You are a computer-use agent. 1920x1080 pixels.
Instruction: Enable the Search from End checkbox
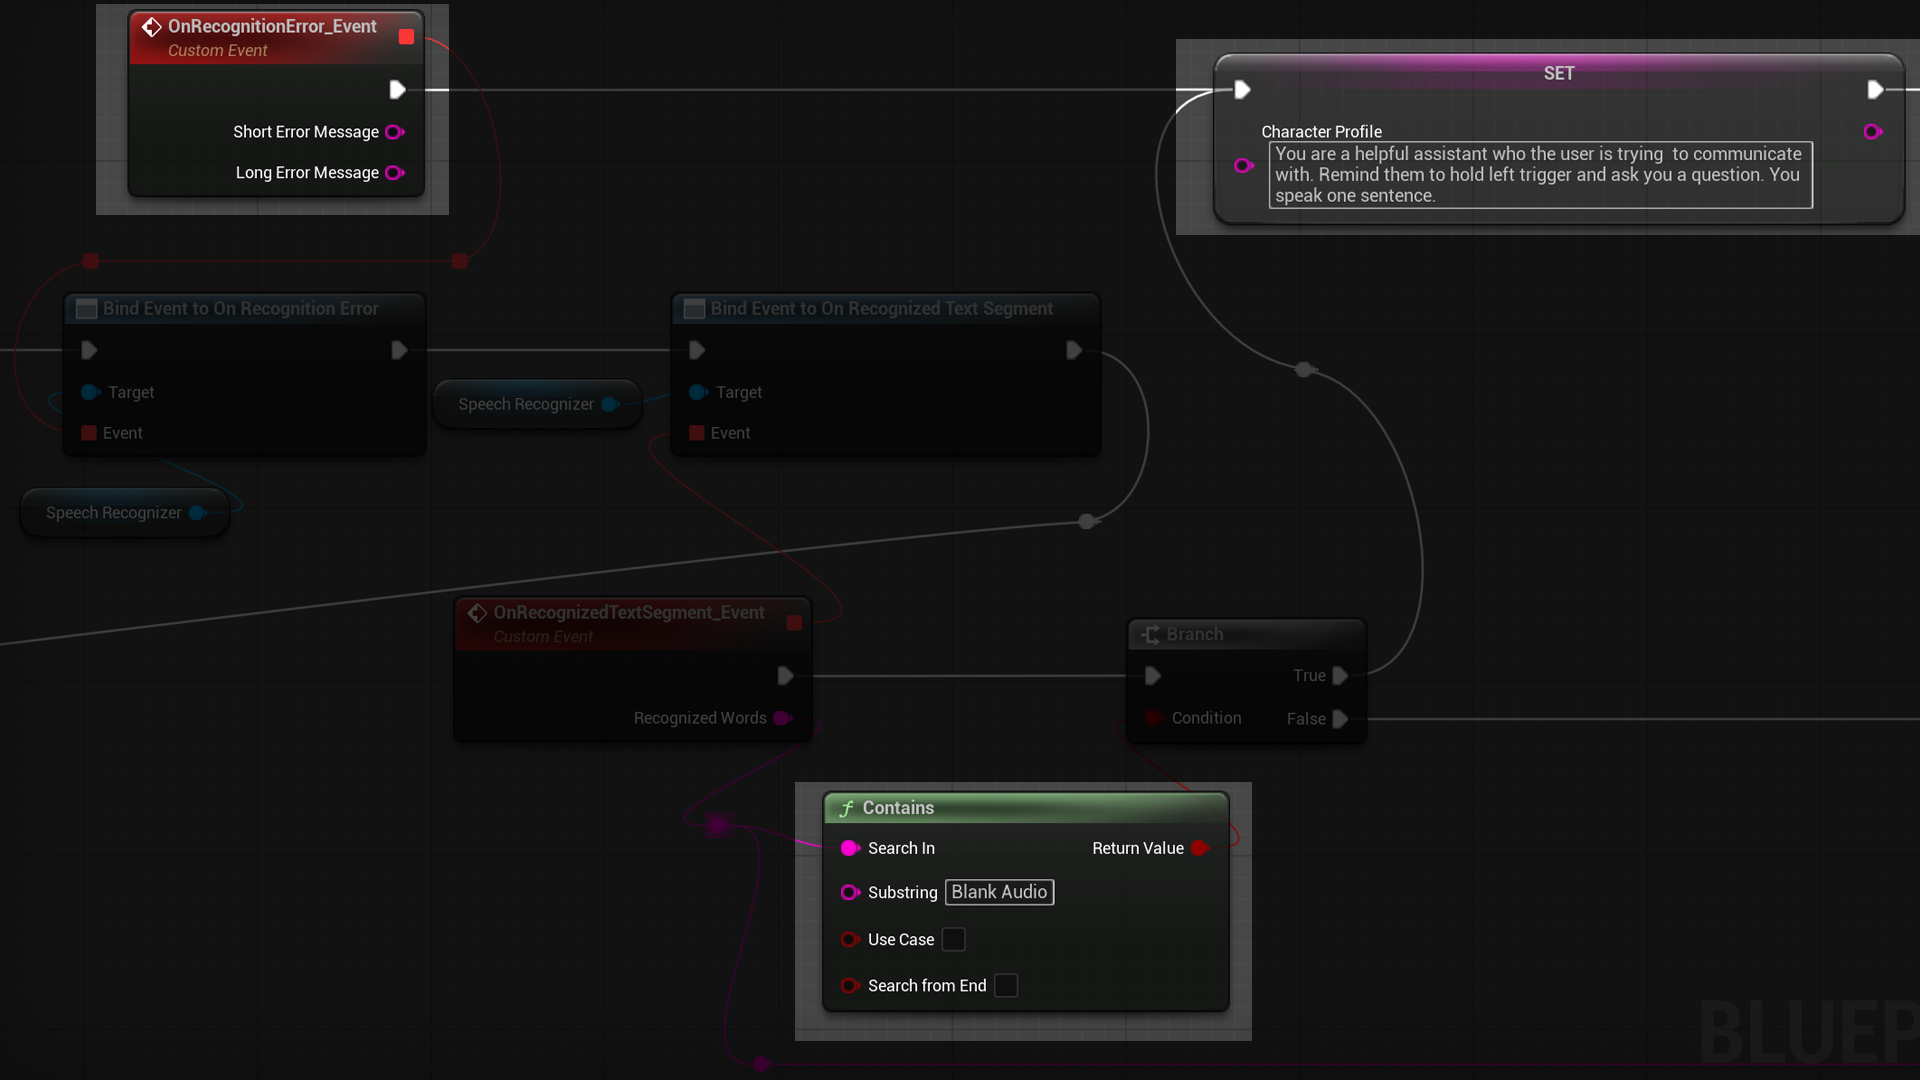(x=1006, y=986)
